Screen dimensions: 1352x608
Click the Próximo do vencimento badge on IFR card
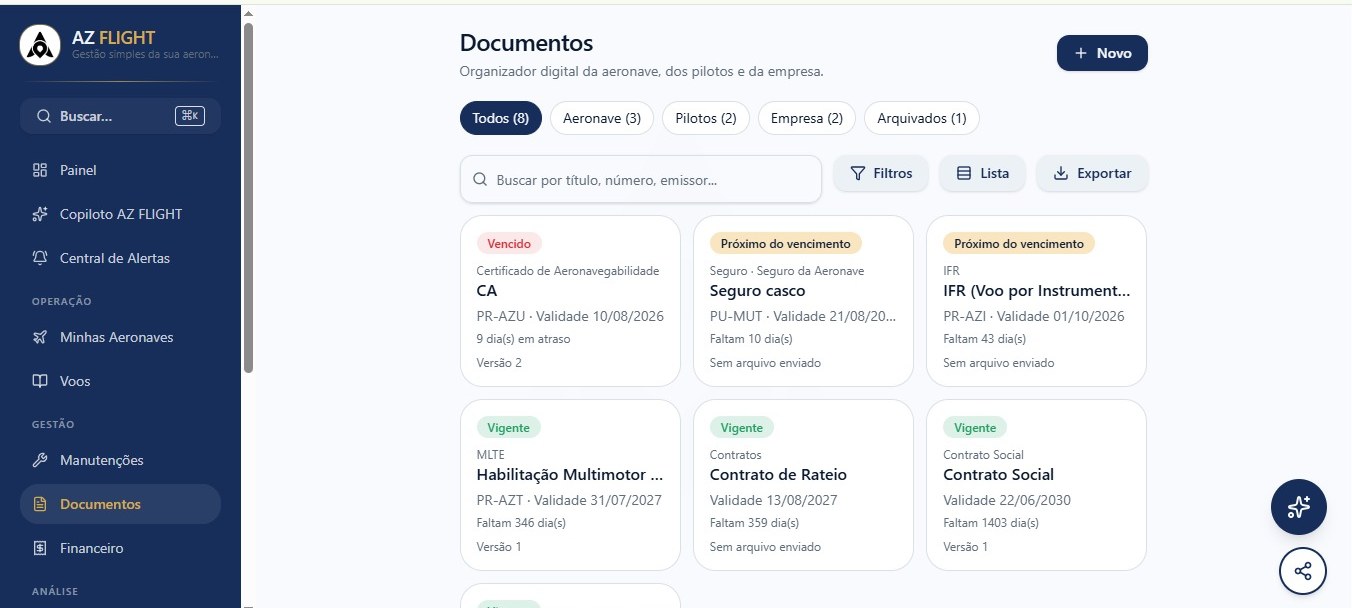(1019, 243)
